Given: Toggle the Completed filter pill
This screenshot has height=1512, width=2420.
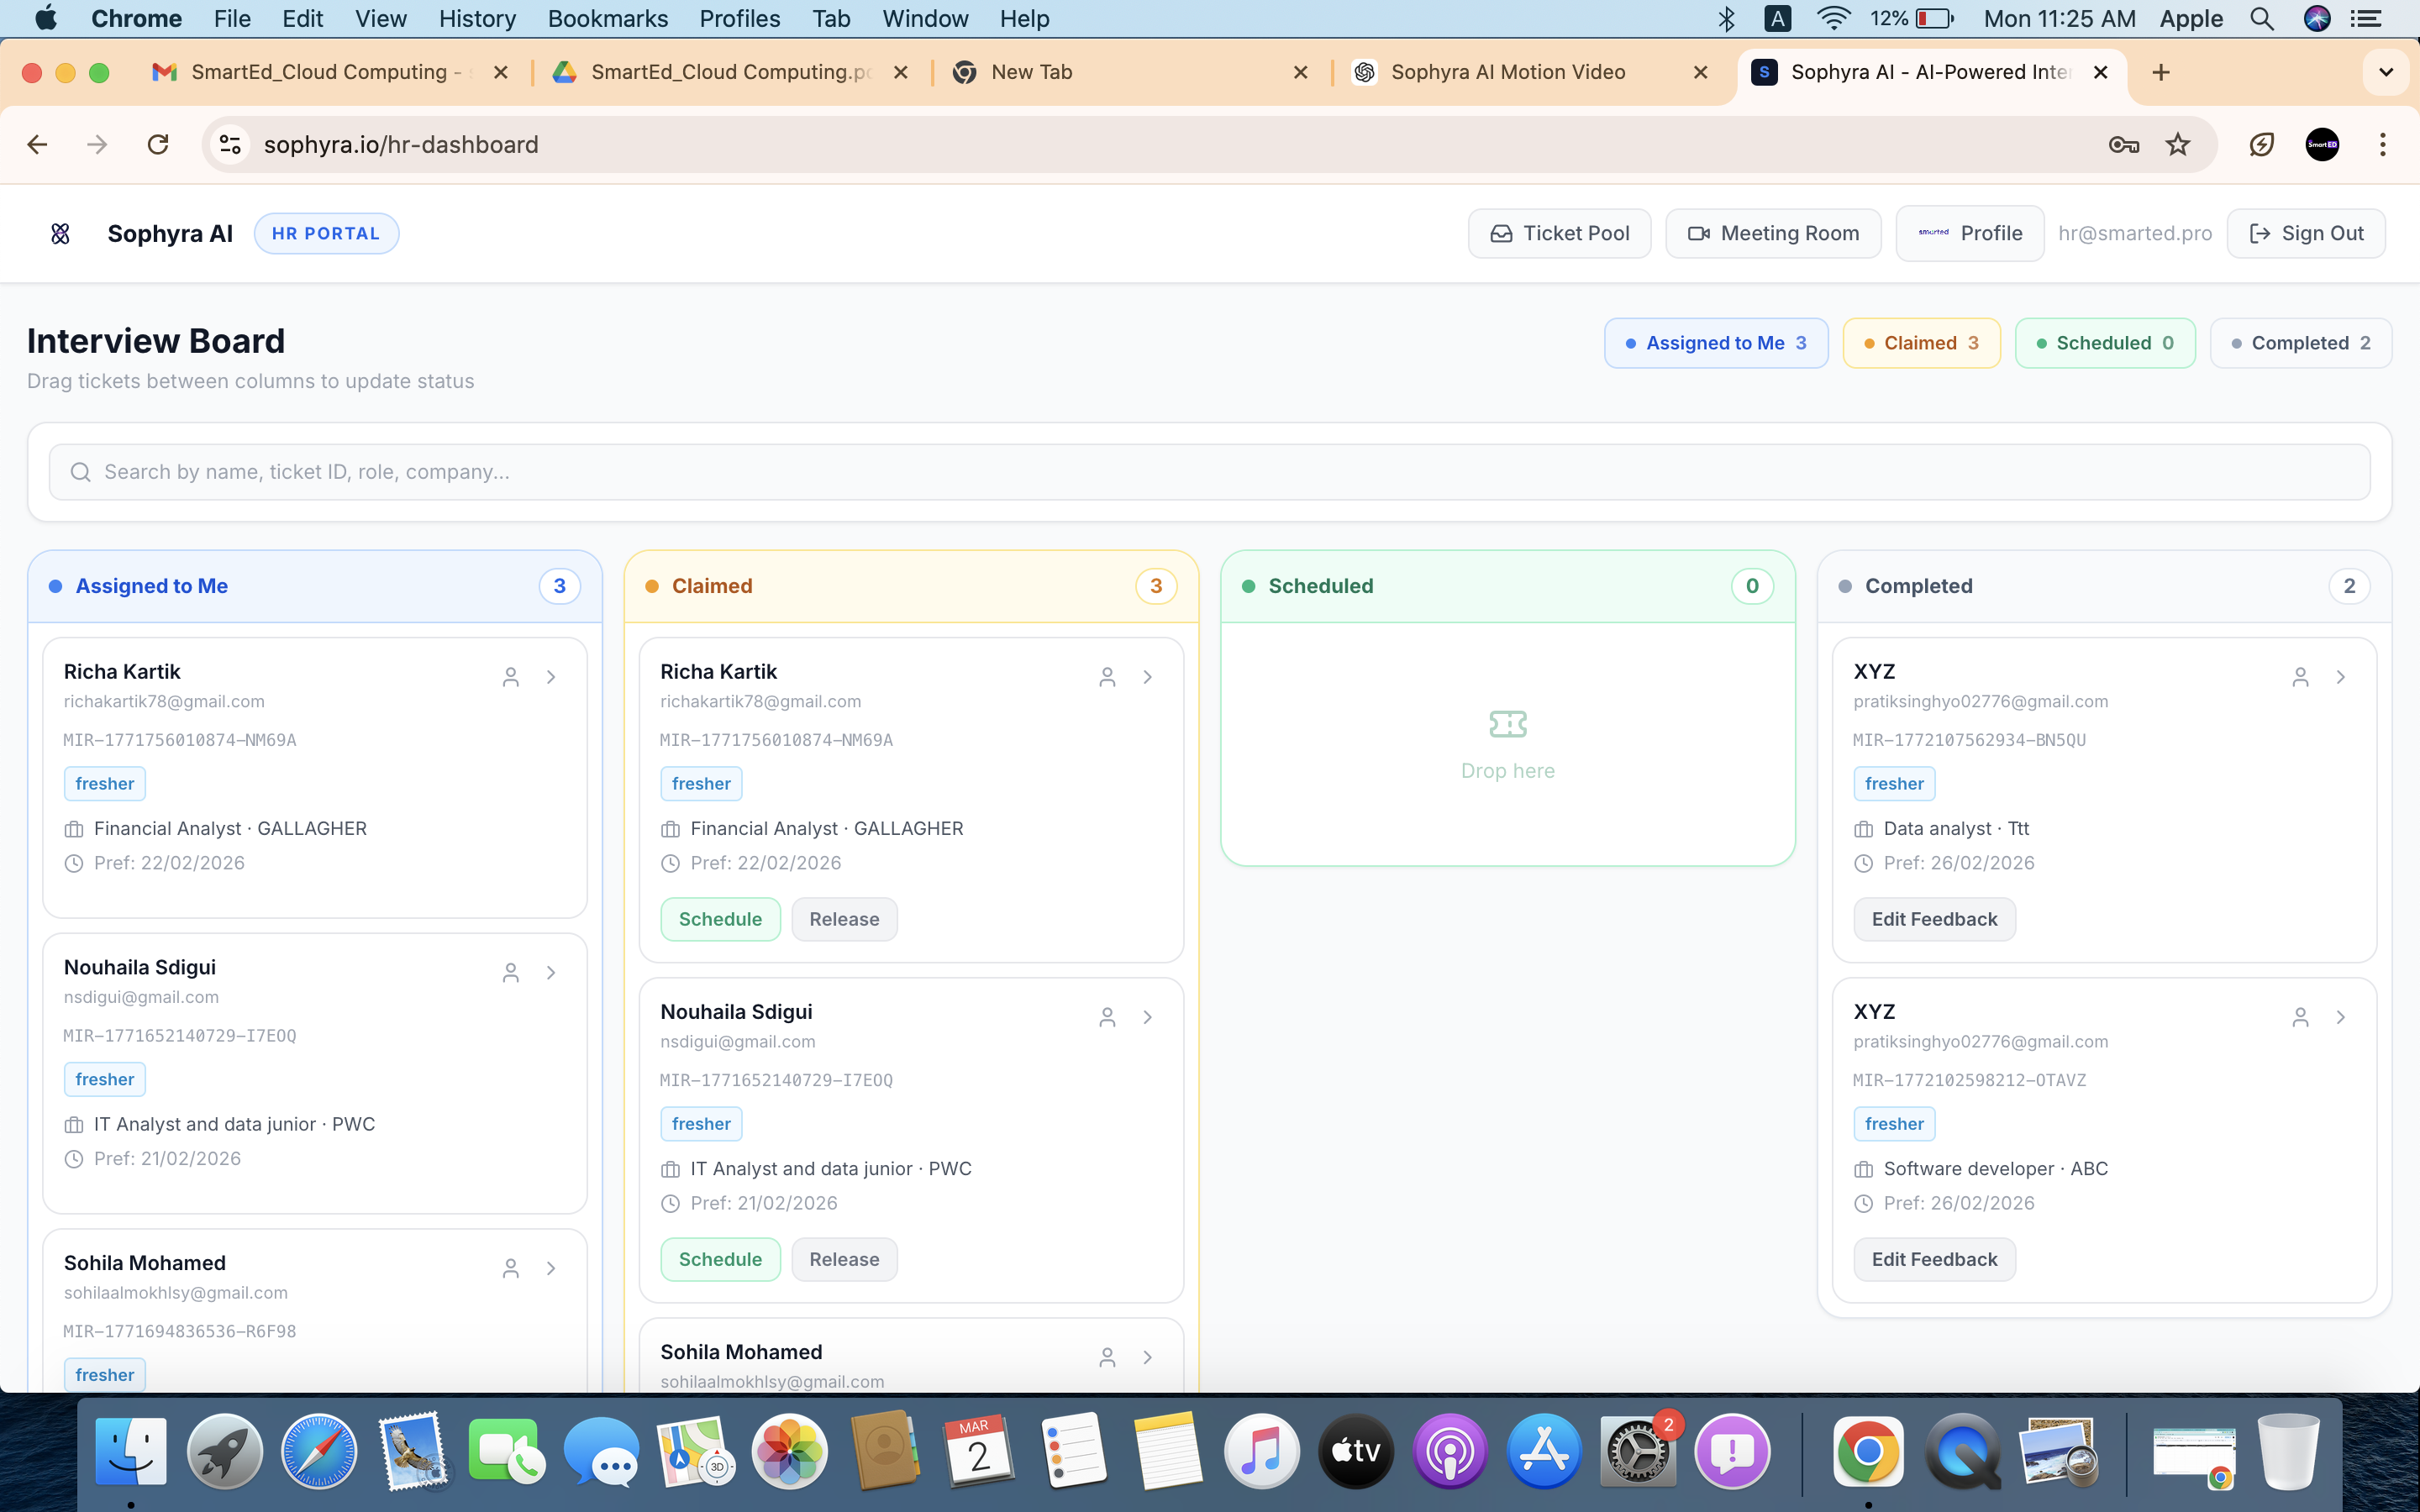Looking at the screenshot, I should (2299, 342).
